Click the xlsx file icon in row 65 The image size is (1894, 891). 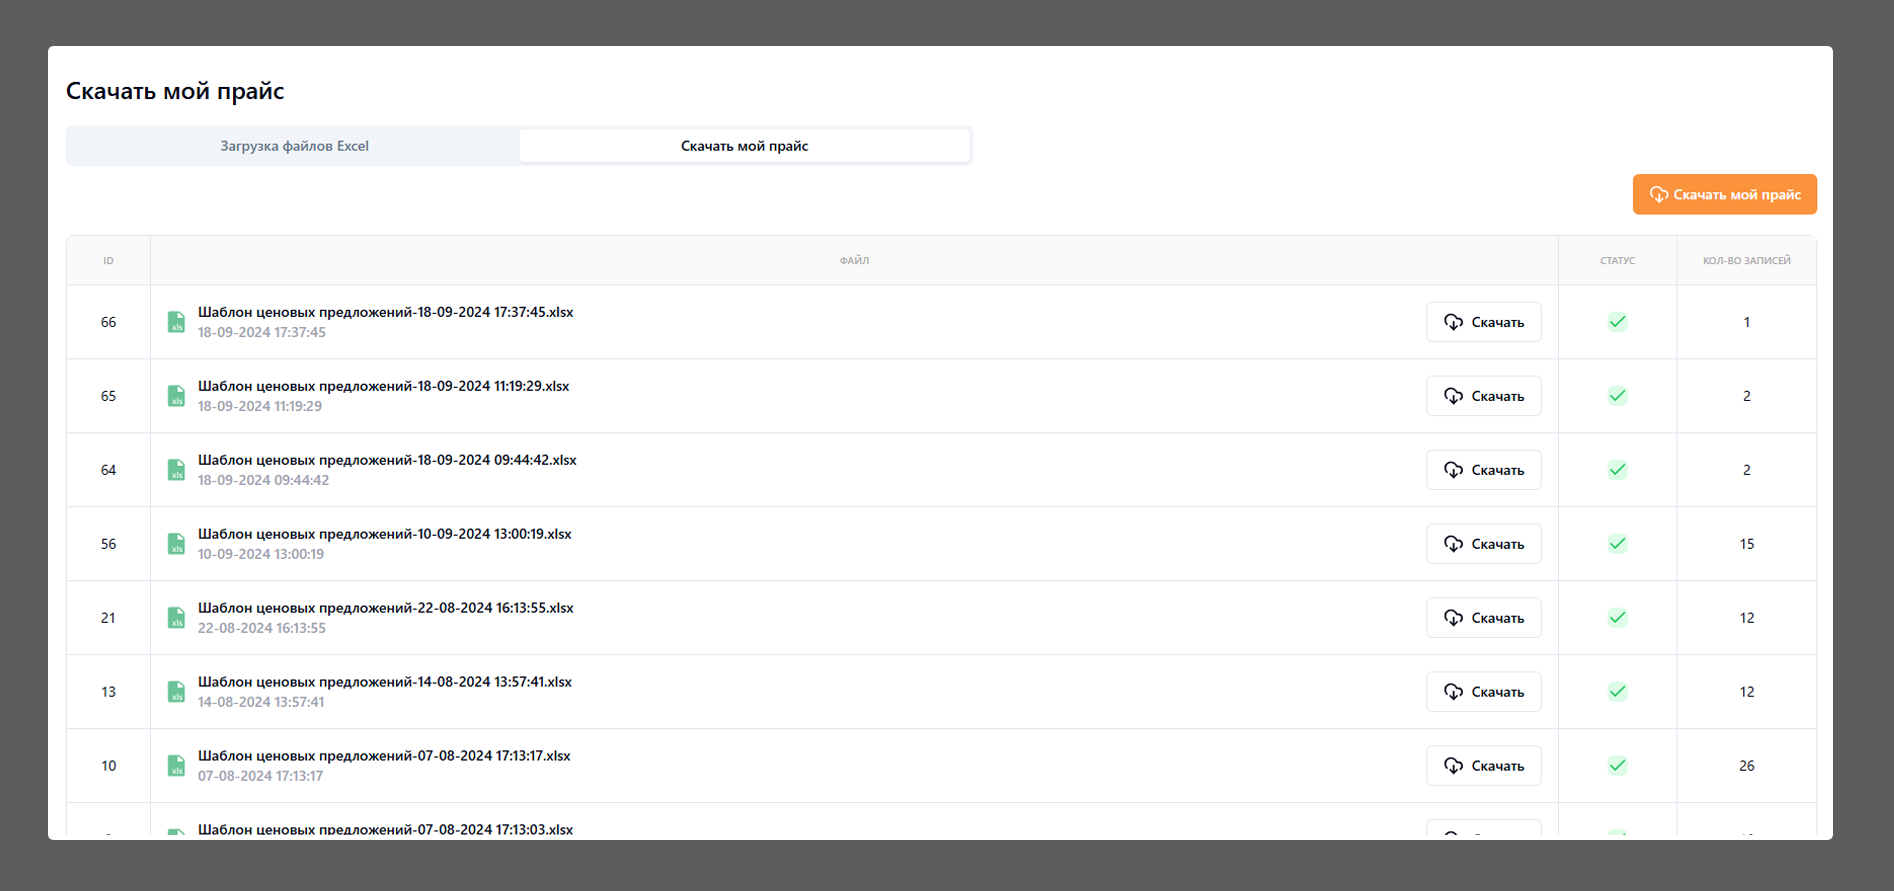click(176, 396)
